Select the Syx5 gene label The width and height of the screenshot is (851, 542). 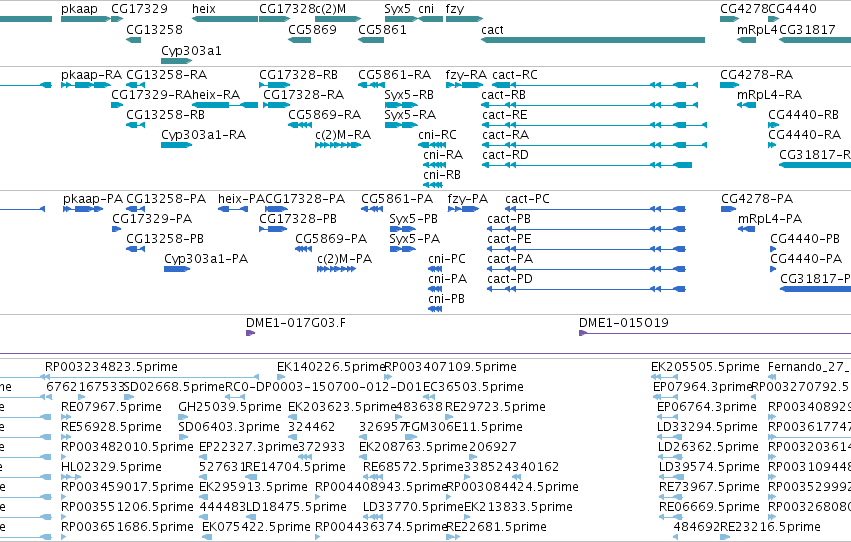(x=397, y=9)
